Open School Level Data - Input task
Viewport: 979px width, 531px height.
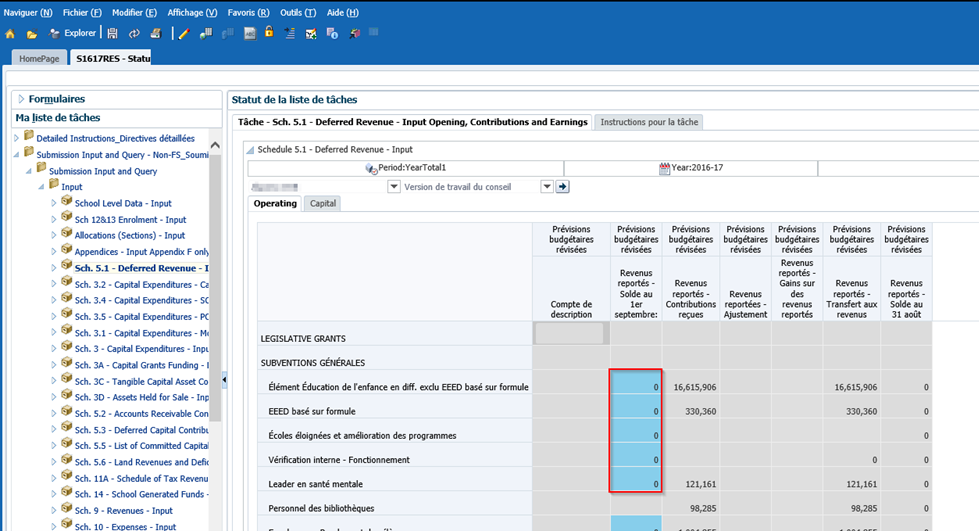pos(123,203)
